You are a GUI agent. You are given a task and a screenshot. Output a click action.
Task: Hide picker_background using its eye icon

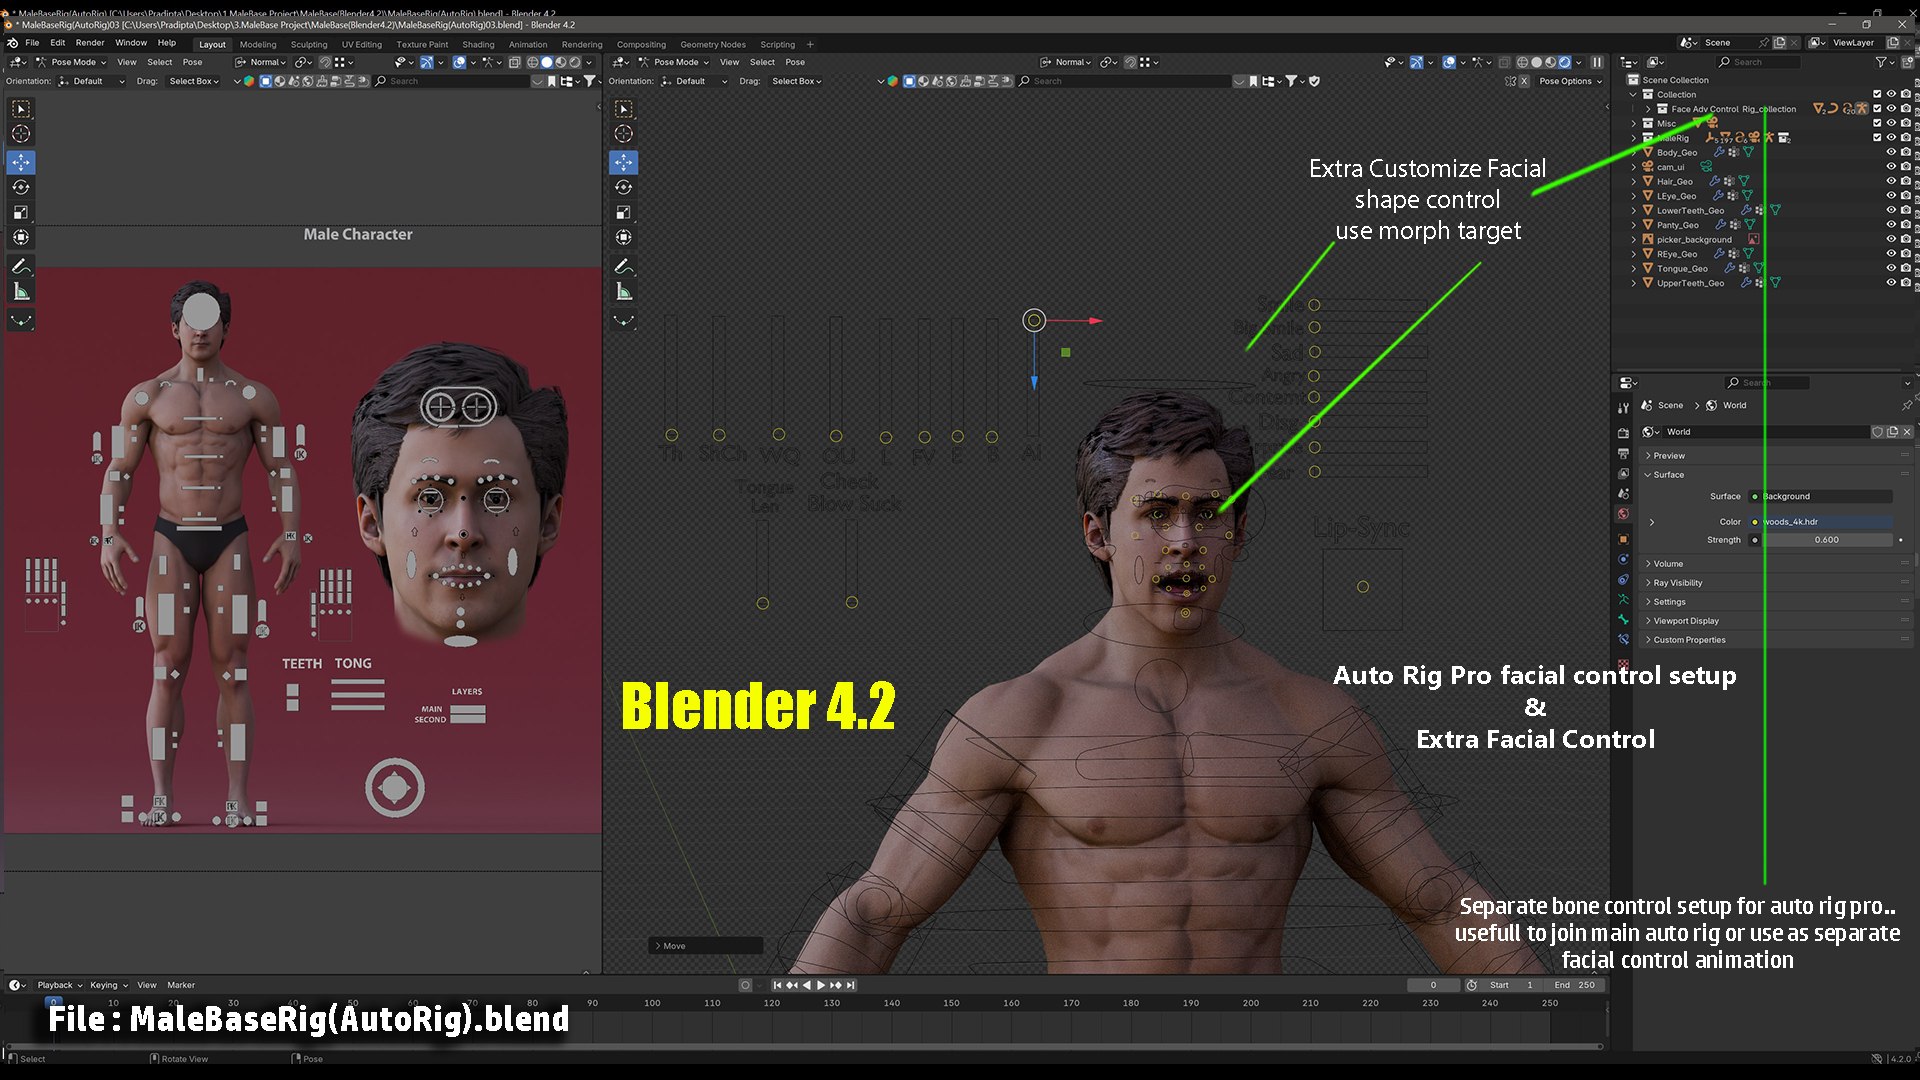1891,239
